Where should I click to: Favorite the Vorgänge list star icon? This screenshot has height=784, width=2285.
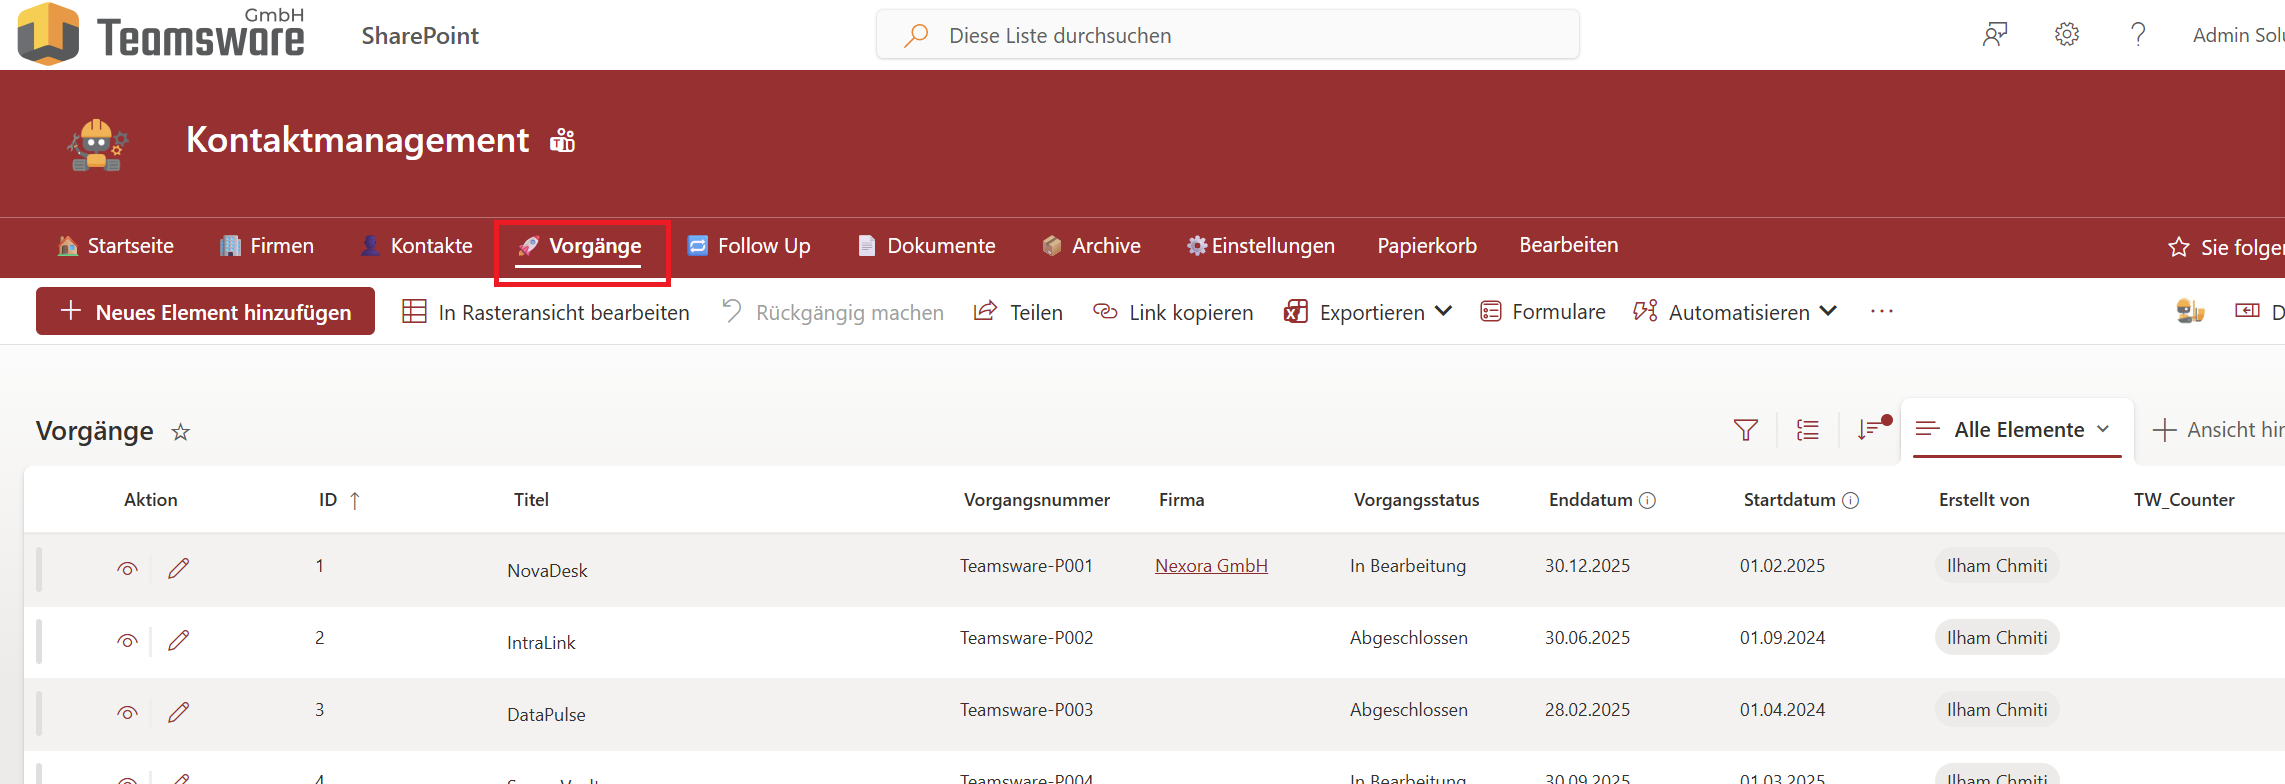click(x=181, y=432)
